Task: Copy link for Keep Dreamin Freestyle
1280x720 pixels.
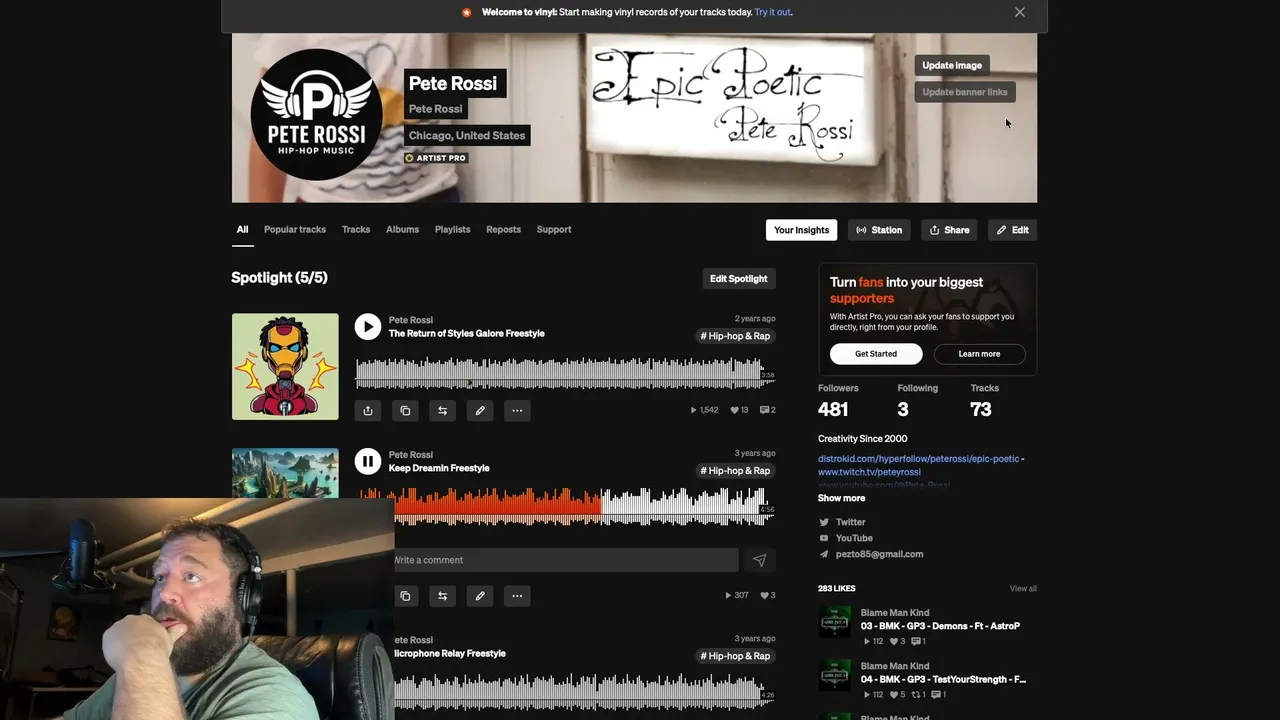Action: point(405,596)
